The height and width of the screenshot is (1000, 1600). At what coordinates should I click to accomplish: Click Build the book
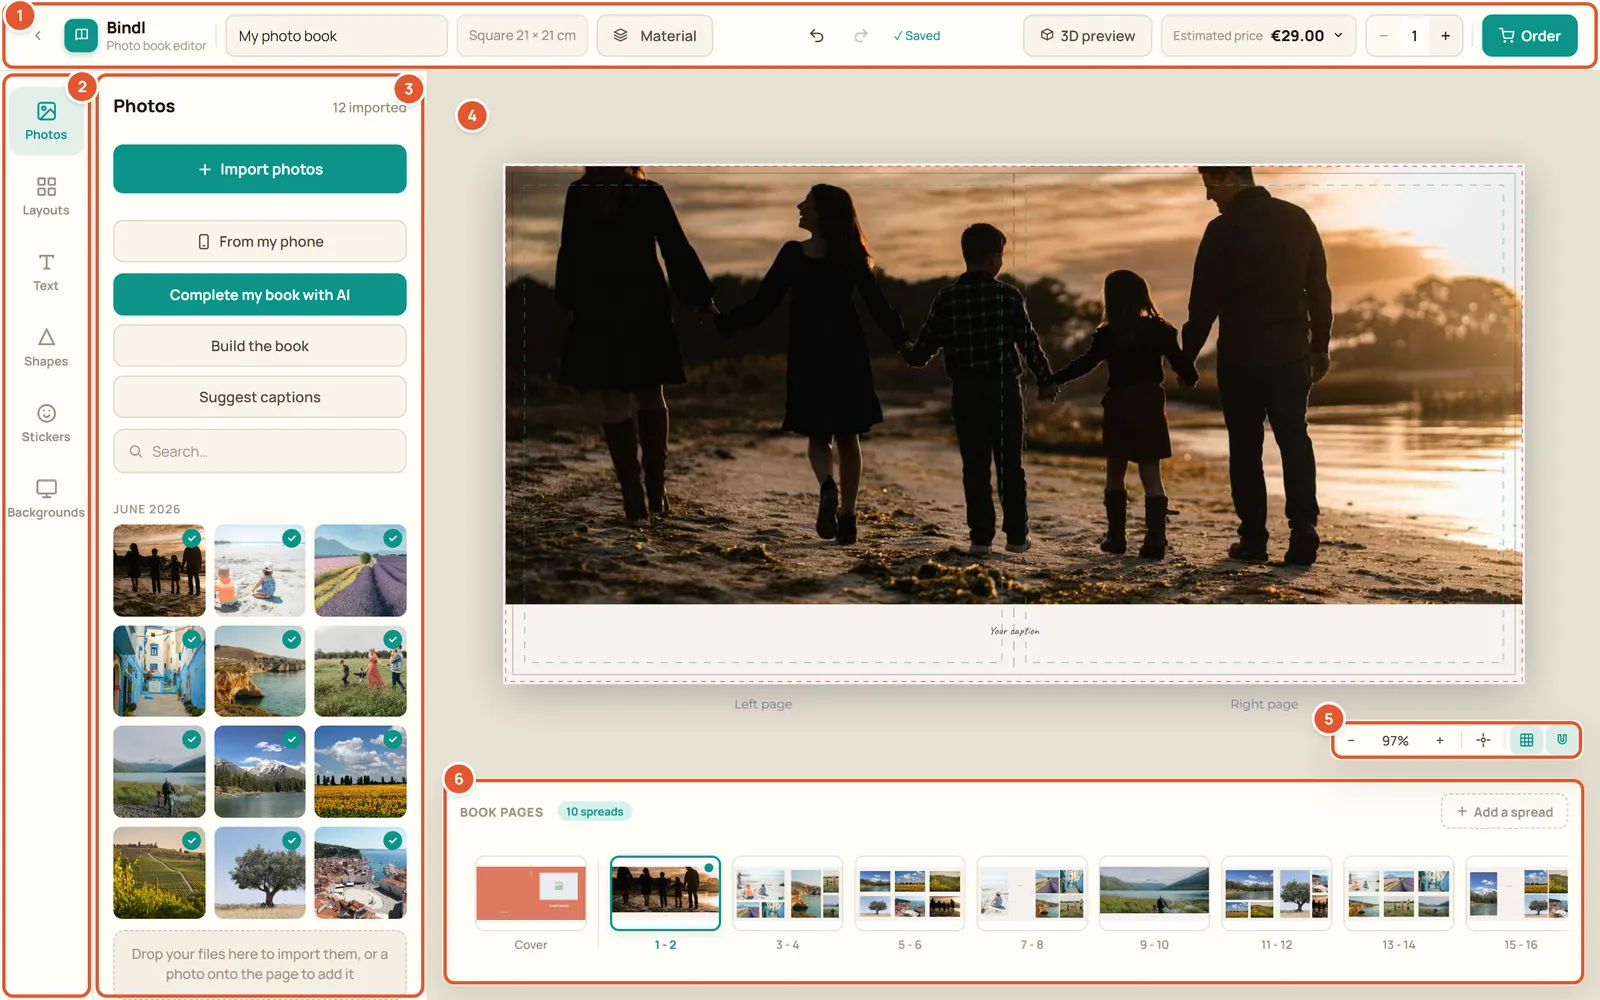260,346
